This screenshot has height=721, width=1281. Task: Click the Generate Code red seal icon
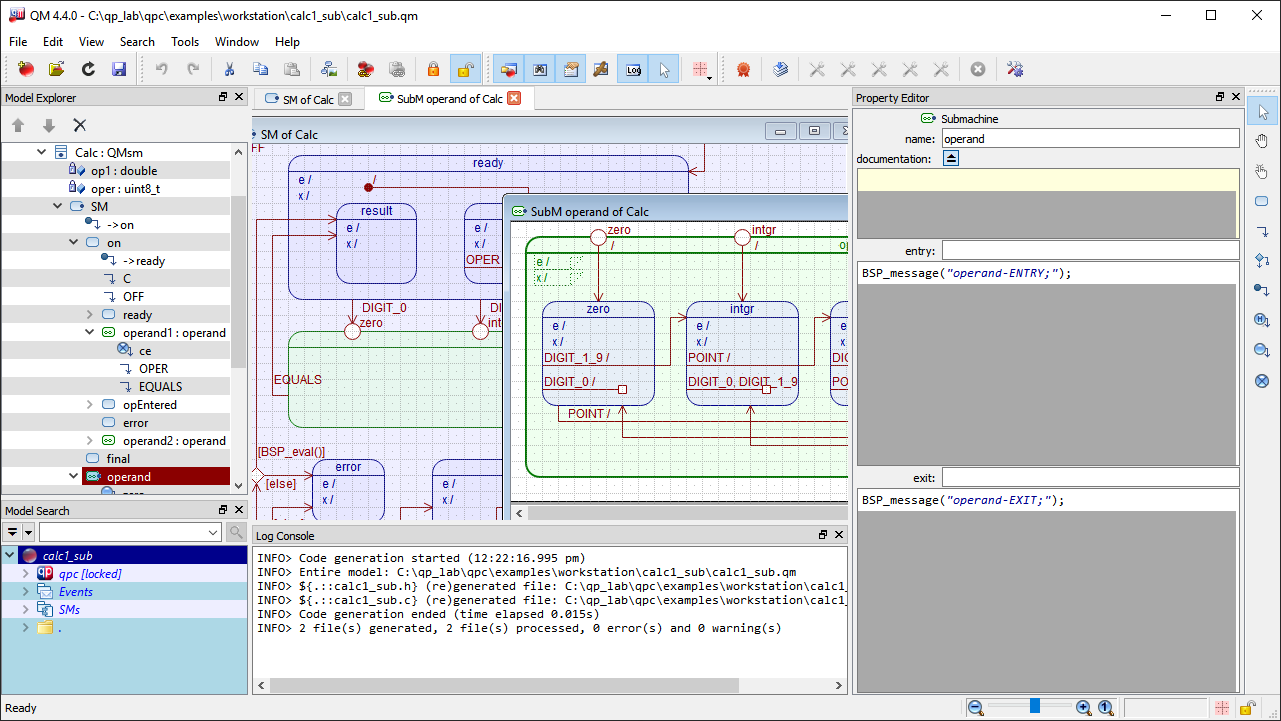(742, 69)
